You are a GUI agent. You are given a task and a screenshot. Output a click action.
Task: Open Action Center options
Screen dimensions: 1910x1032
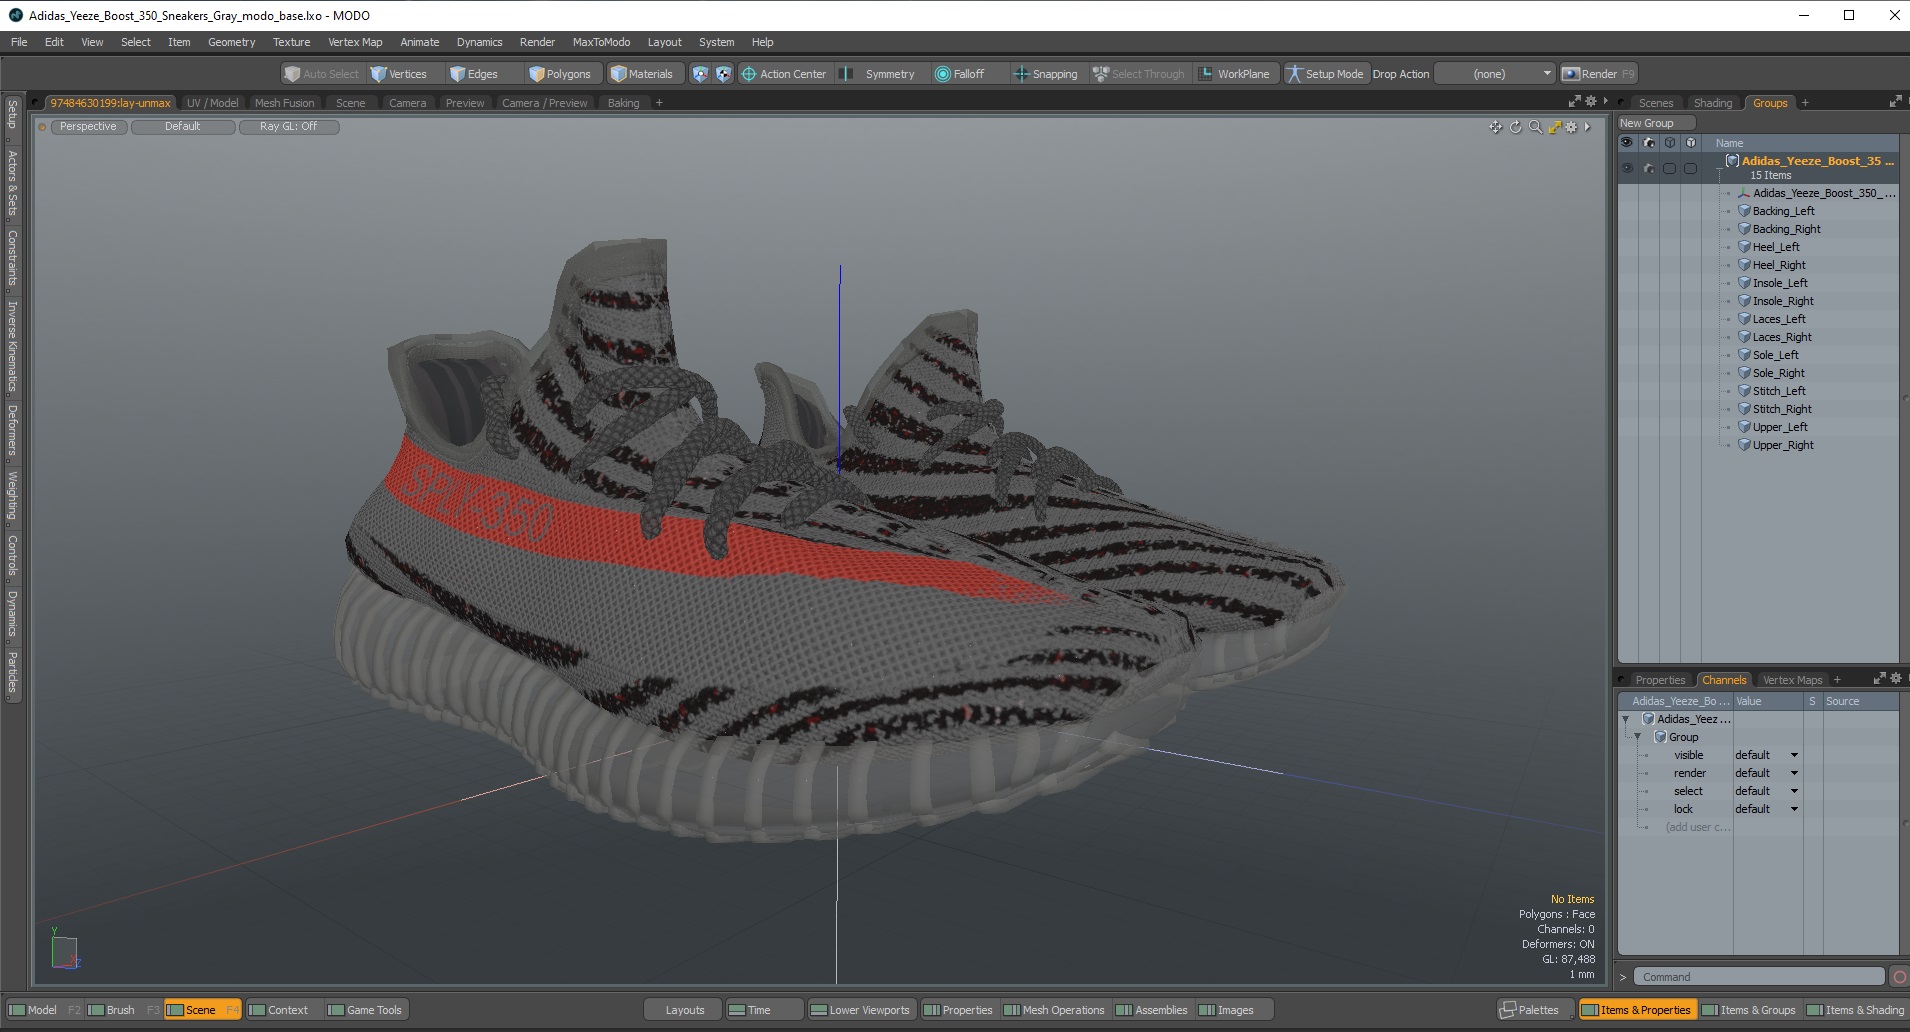click(x=784, y=74)
